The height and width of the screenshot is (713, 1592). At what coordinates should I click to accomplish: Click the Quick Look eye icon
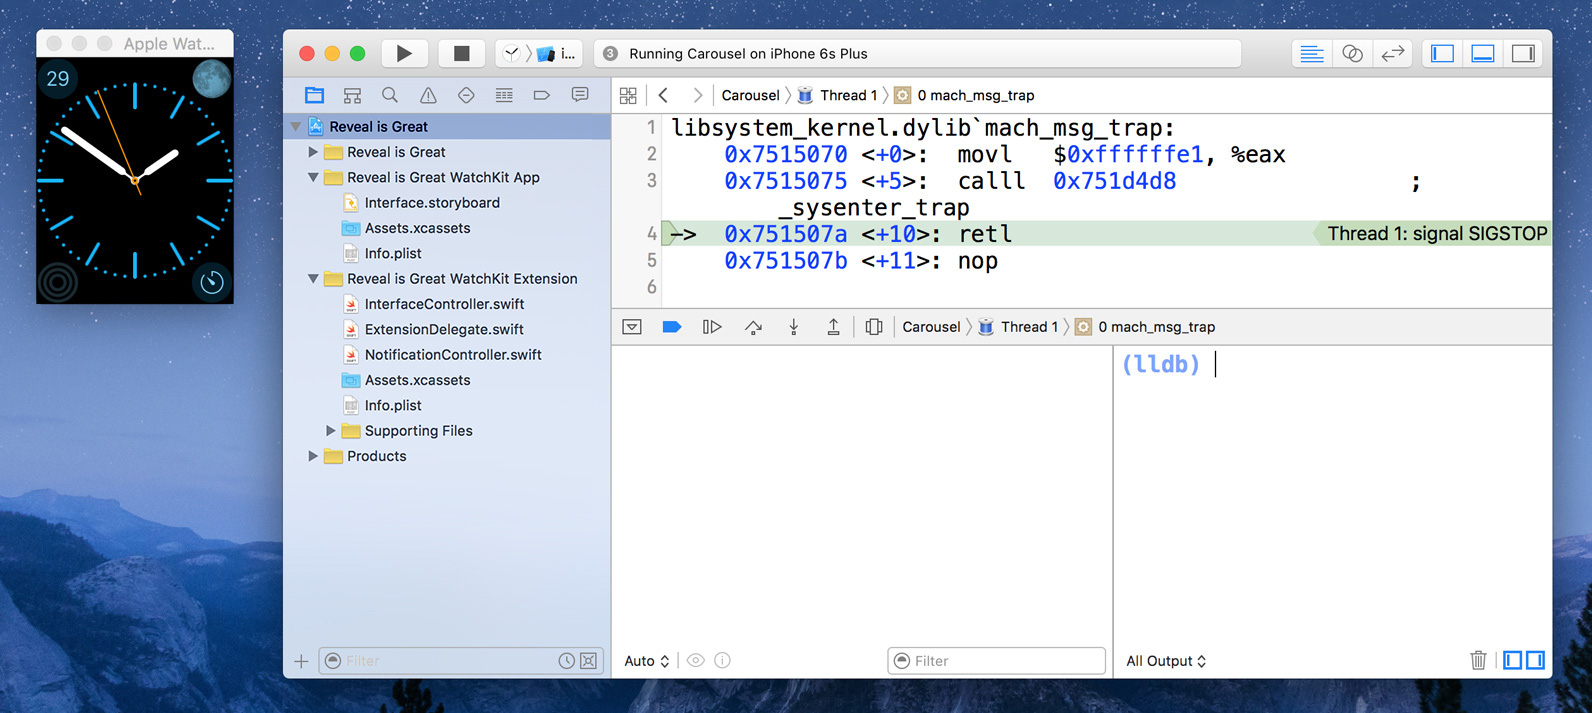696,661
